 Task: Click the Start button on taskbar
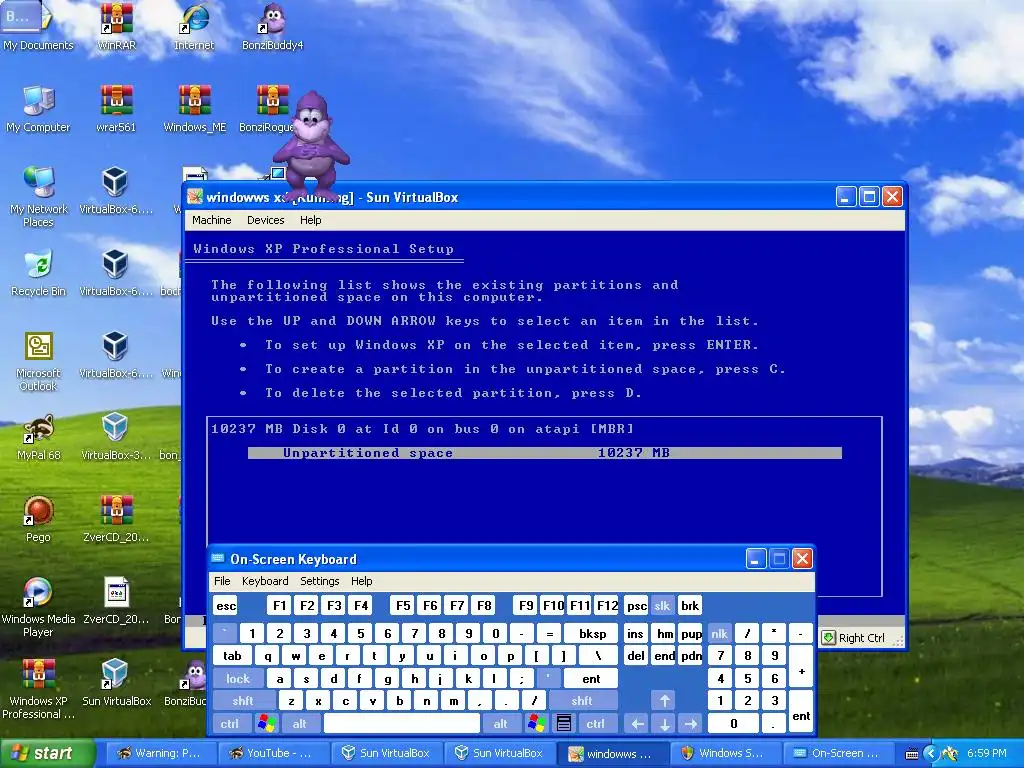[47, 753]
